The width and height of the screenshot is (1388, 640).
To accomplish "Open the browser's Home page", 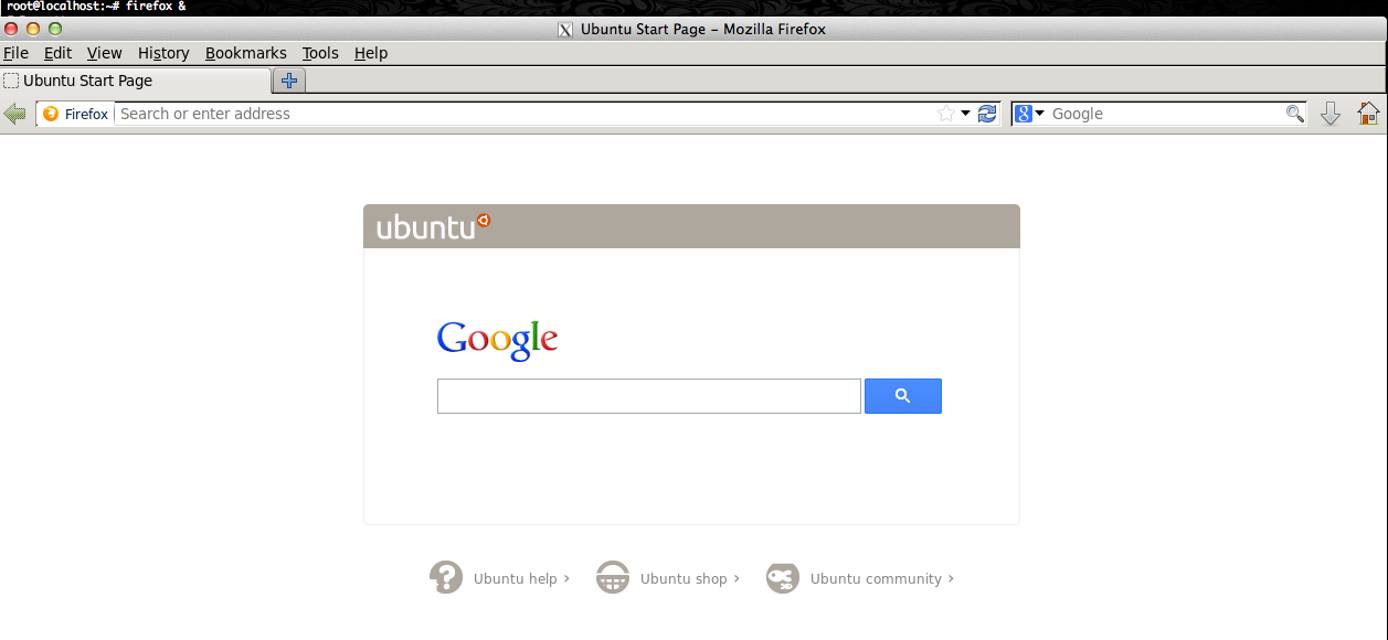I will point(1368,113).
